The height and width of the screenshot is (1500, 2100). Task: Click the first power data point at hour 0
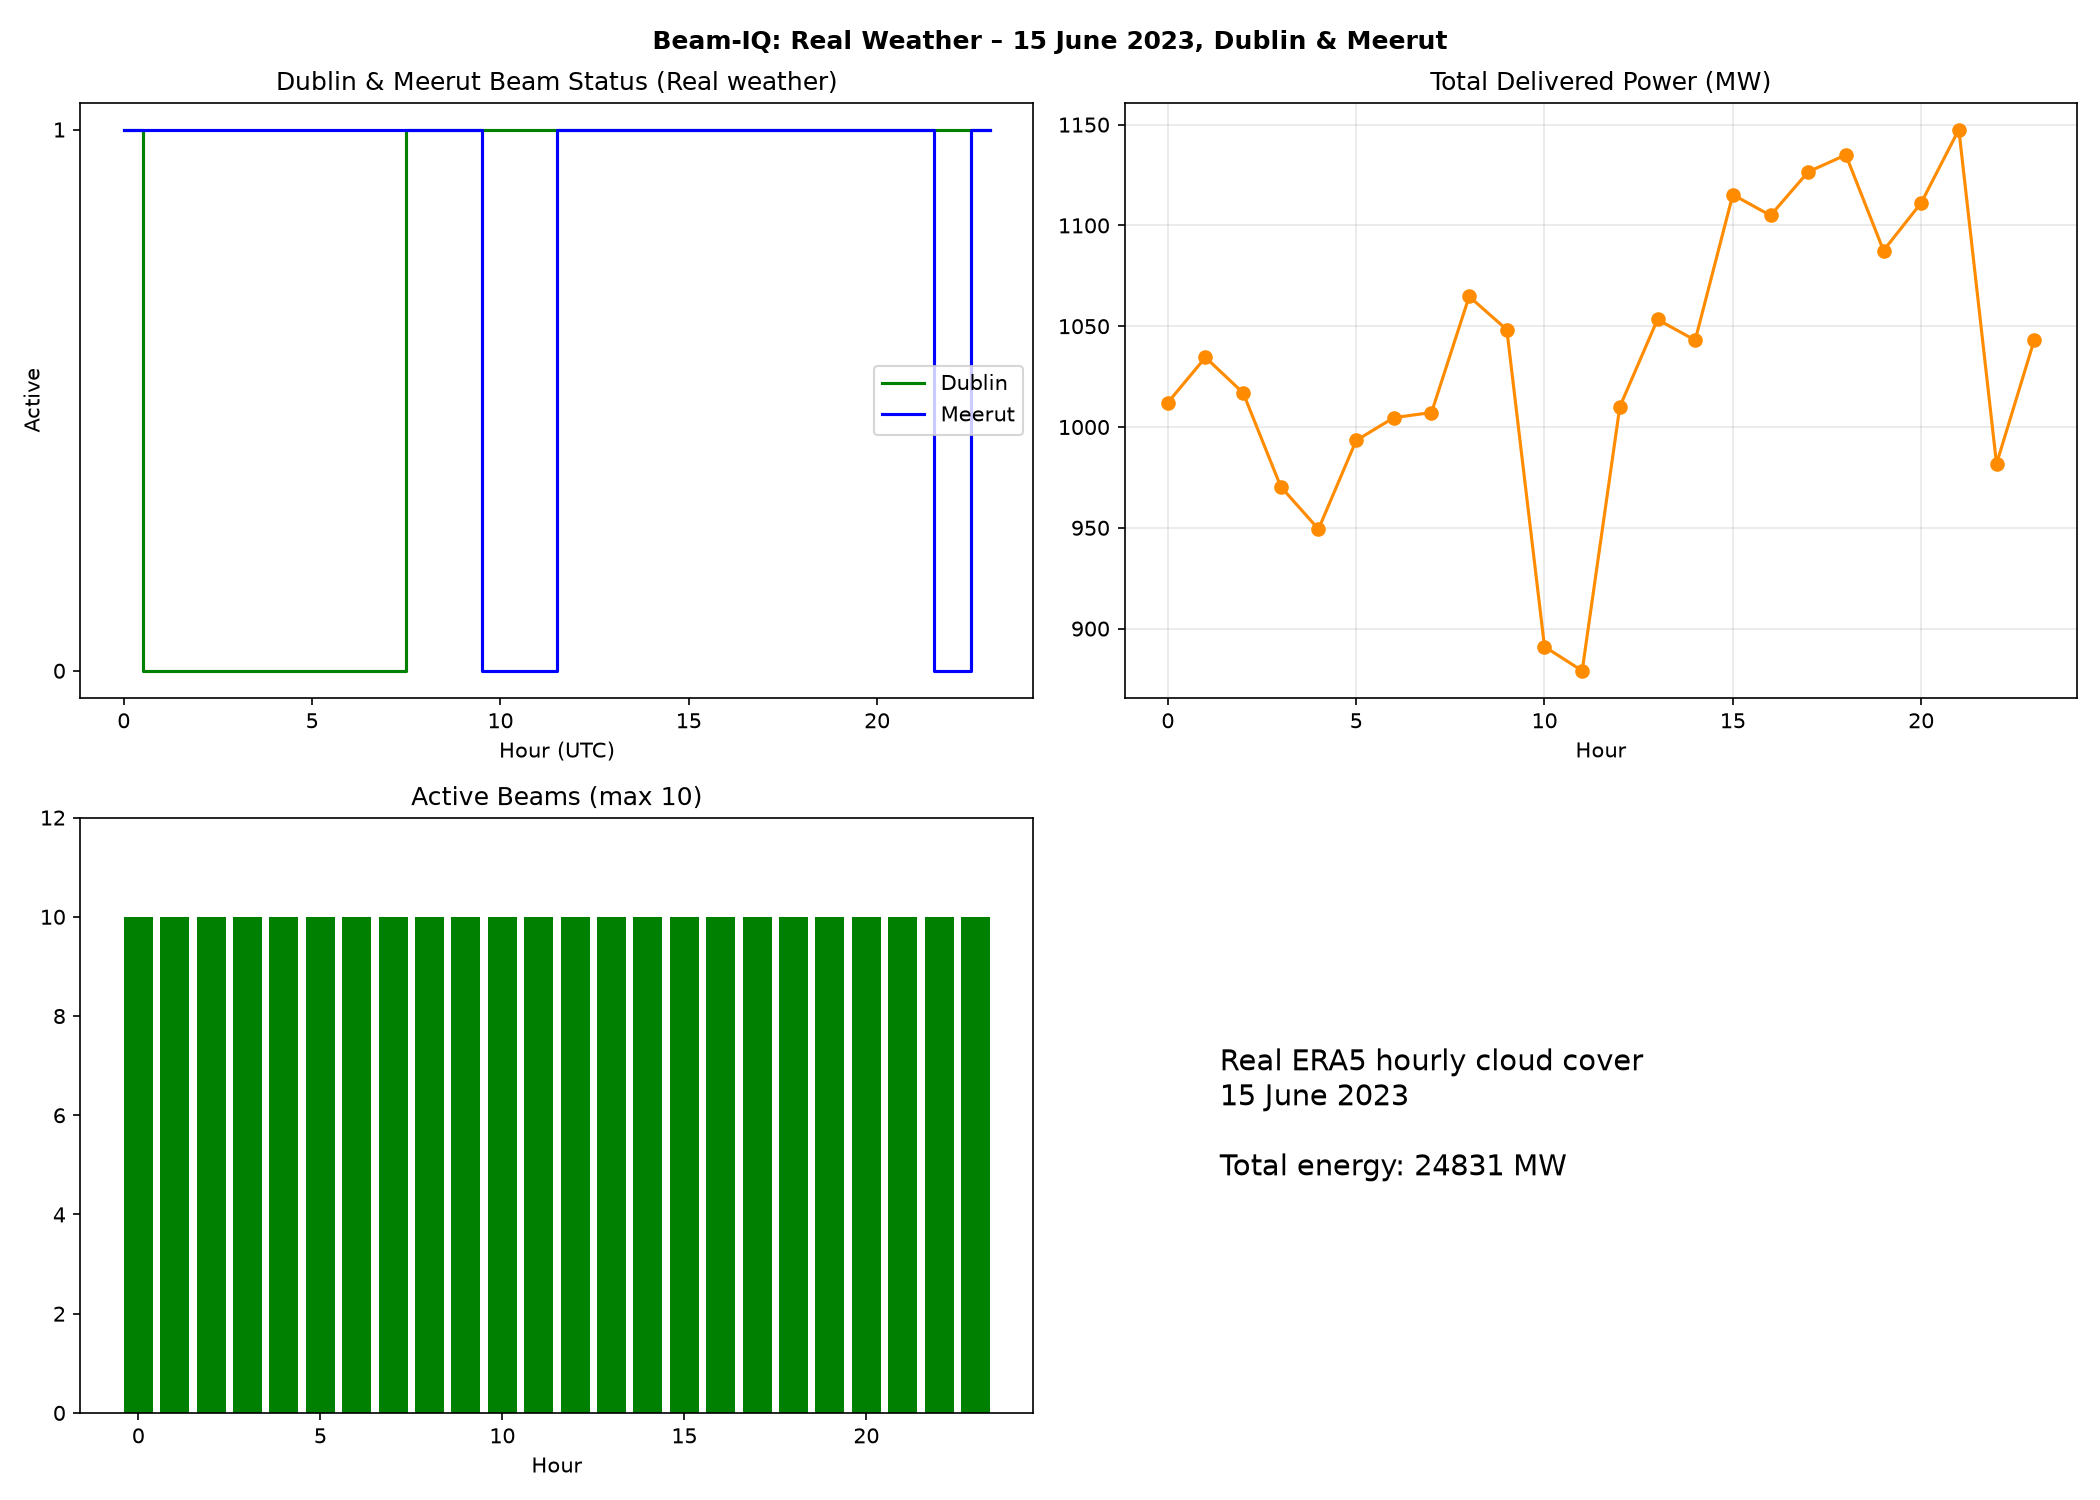[x=1168, y=403]
